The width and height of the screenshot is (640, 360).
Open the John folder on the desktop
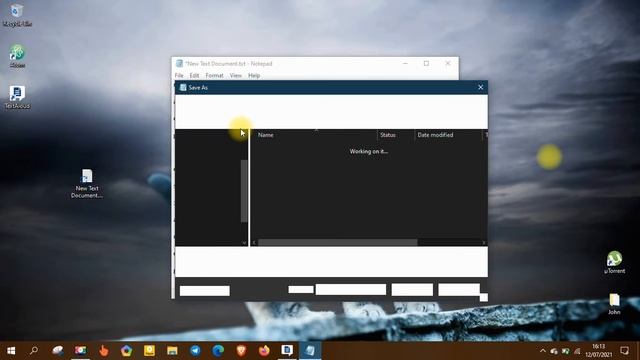coord(614,304)
